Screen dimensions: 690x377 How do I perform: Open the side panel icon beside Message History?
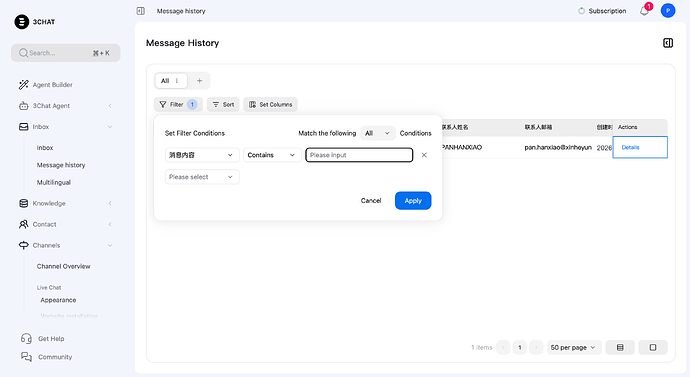point(668,43)
